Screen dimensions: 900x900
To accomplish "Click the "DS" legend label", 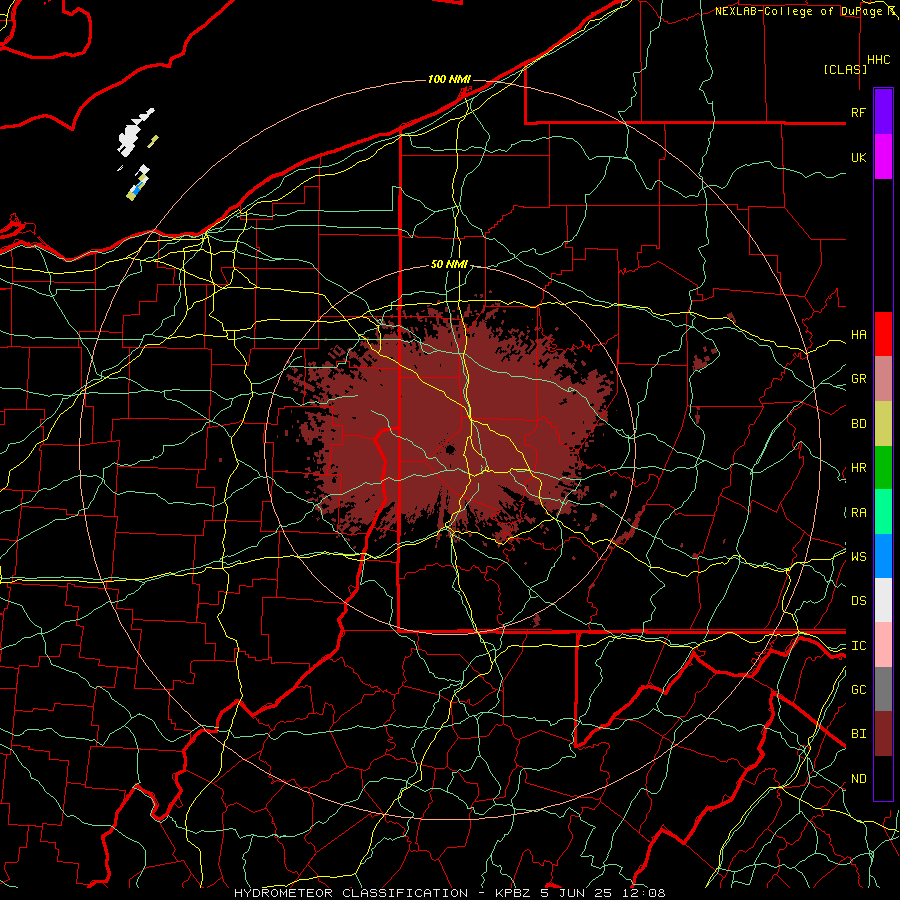I will coord(859,601).
